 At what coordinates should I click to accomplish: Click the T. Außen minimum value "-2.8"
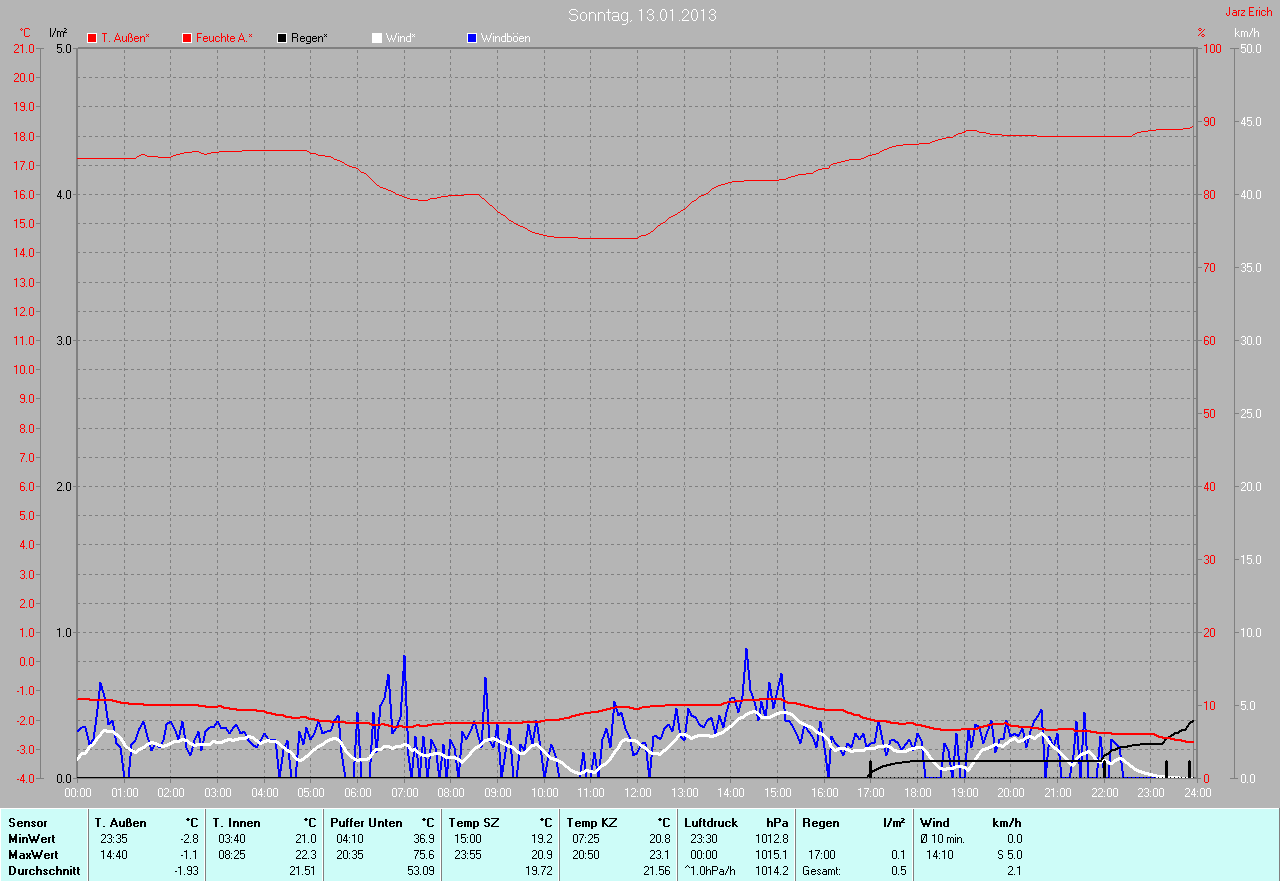(x=189, y=839)
